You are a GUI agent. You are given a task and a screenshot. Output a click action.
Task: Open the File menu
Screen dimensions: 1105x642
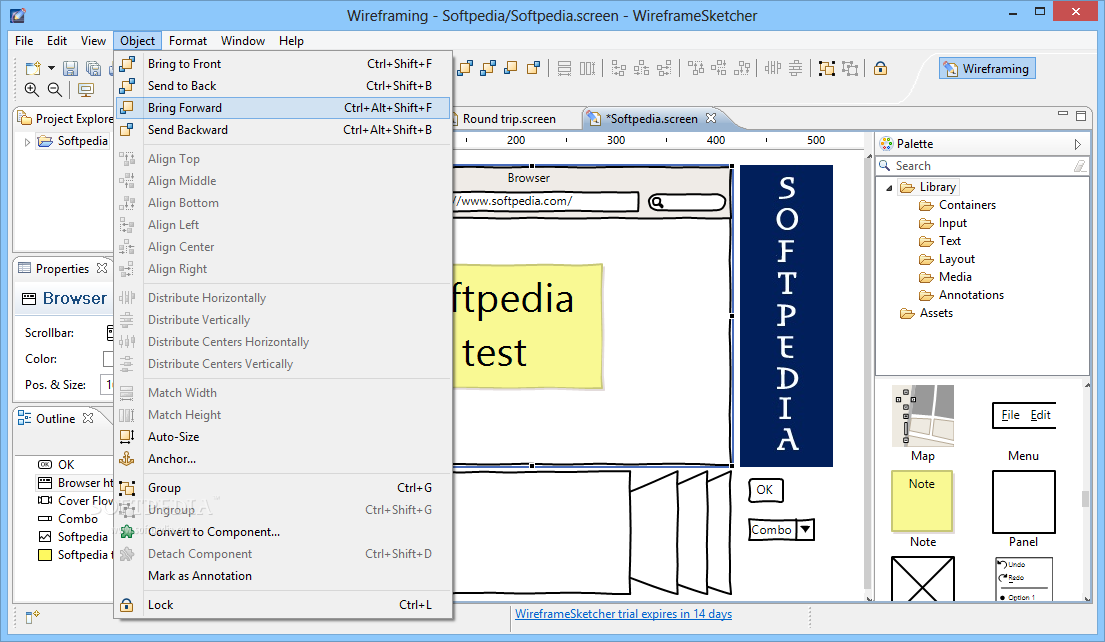(x=24, y=41)
